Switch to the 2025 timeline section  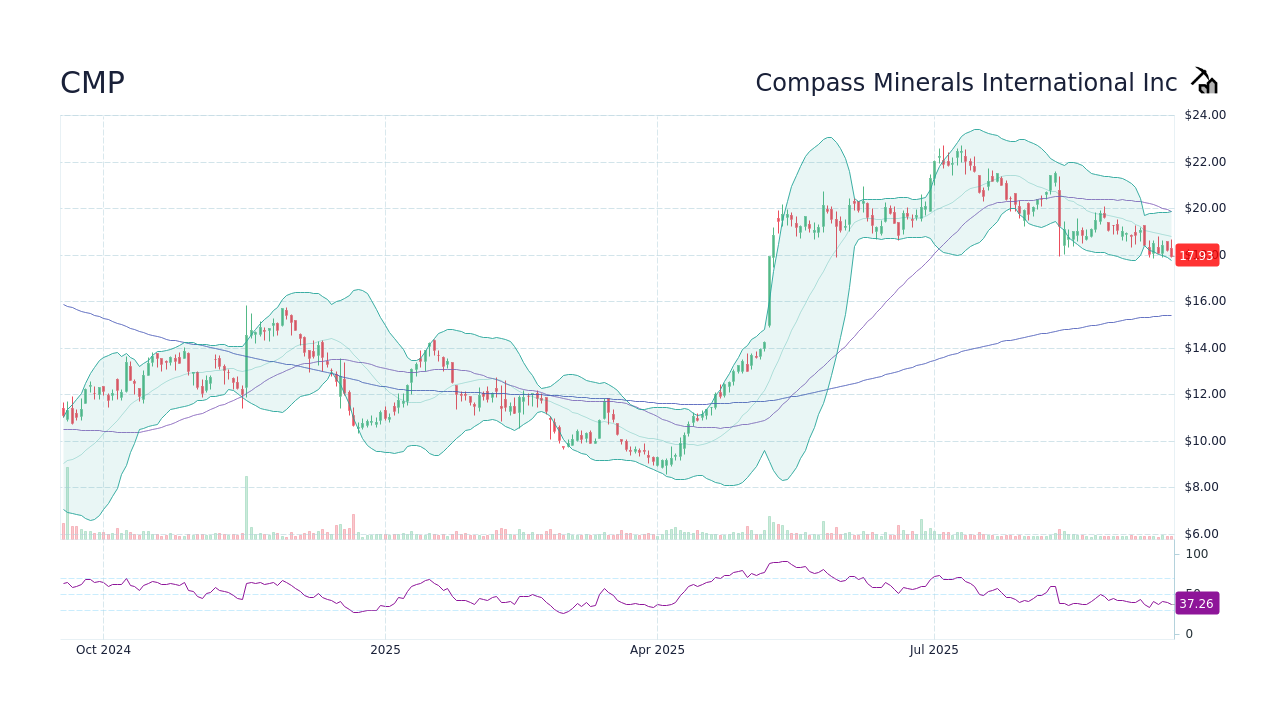(385, 649)
